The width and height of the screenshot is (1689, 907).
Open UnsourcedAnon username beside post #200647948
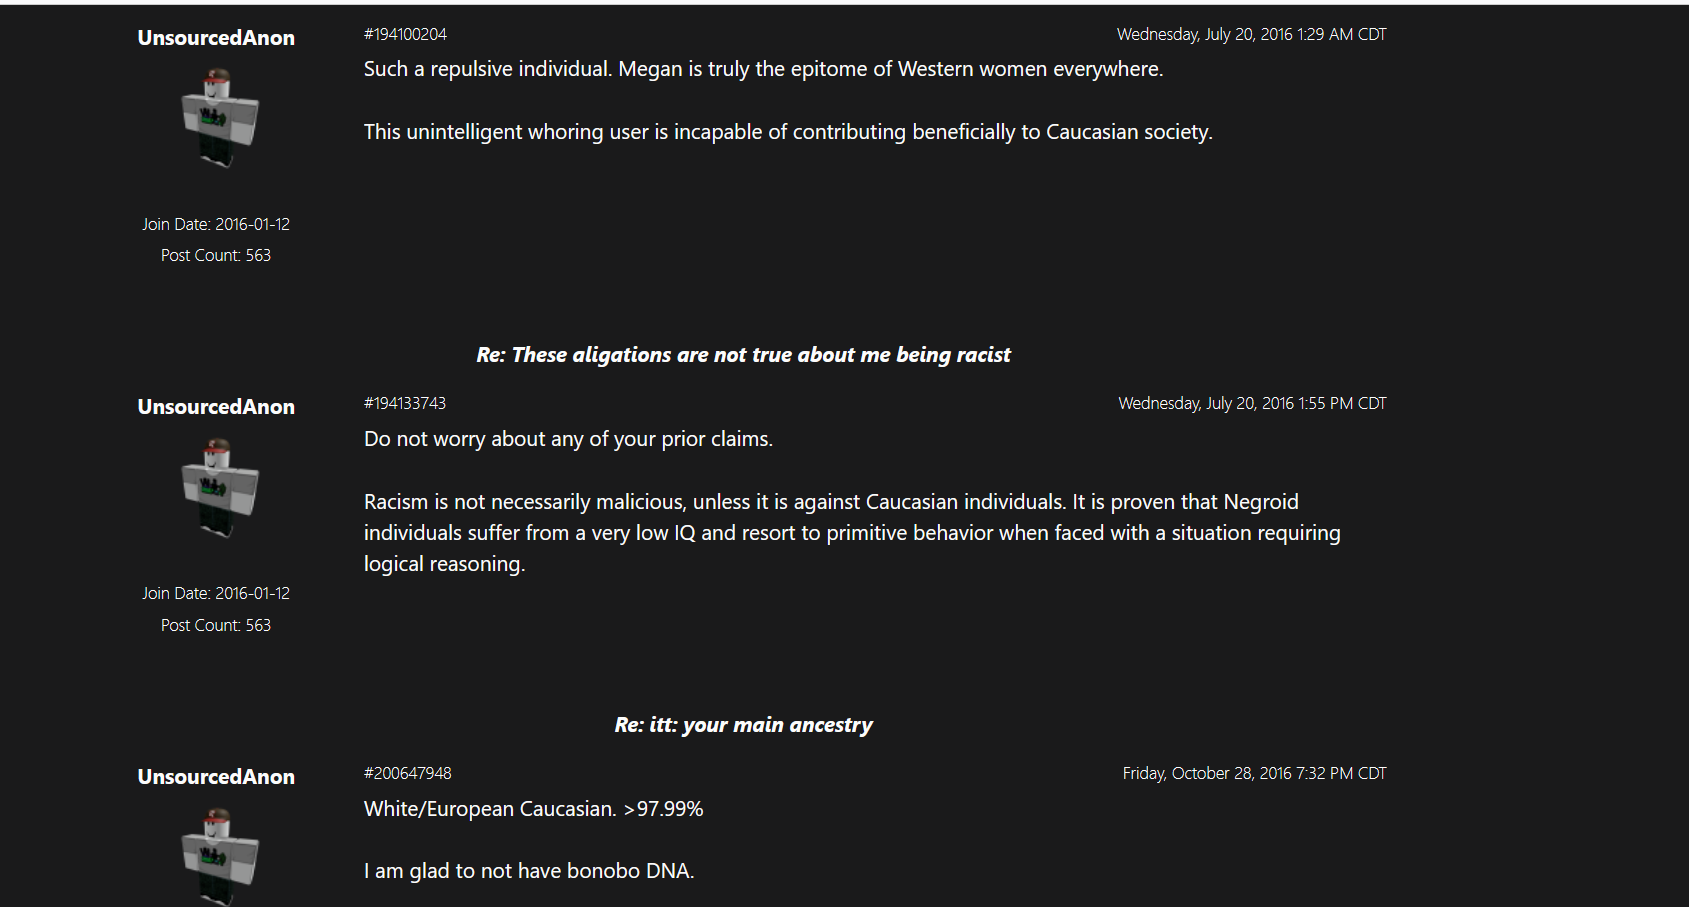(x=216, y=777)
